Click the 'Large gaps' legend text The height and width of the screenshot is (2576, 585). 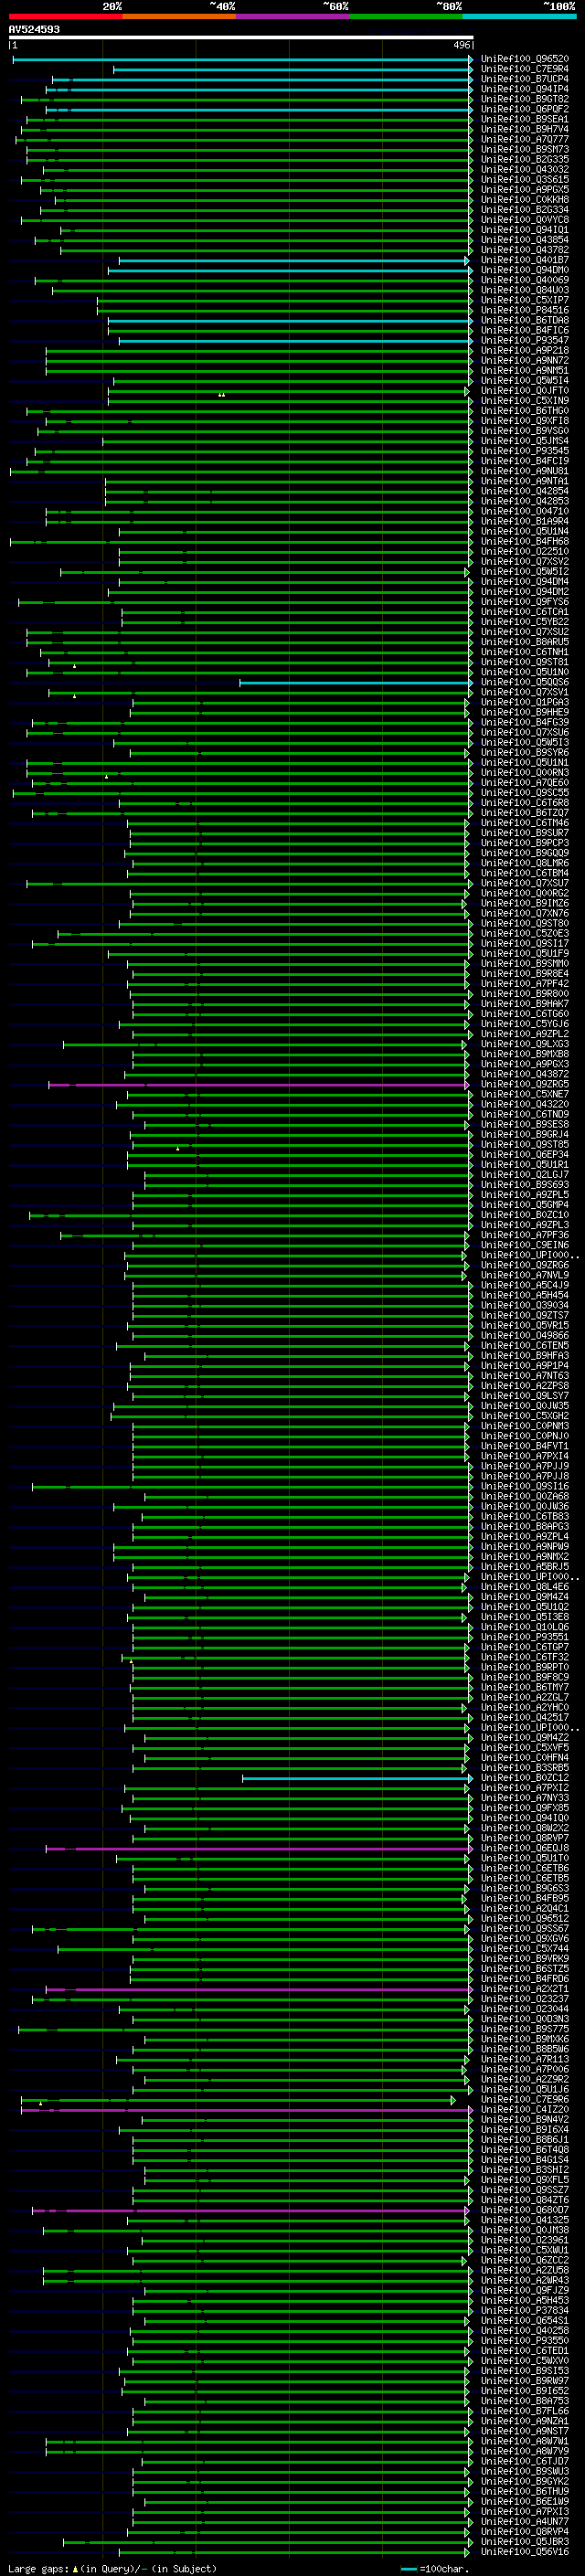pyautogui.click(x=39, y=2569)
